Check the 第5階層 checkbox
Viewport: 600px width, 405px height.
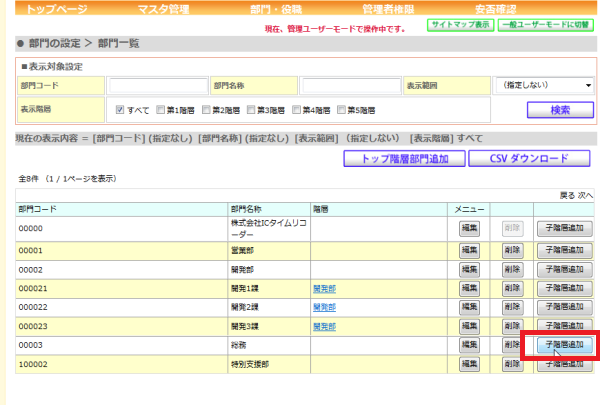(341, 110)
